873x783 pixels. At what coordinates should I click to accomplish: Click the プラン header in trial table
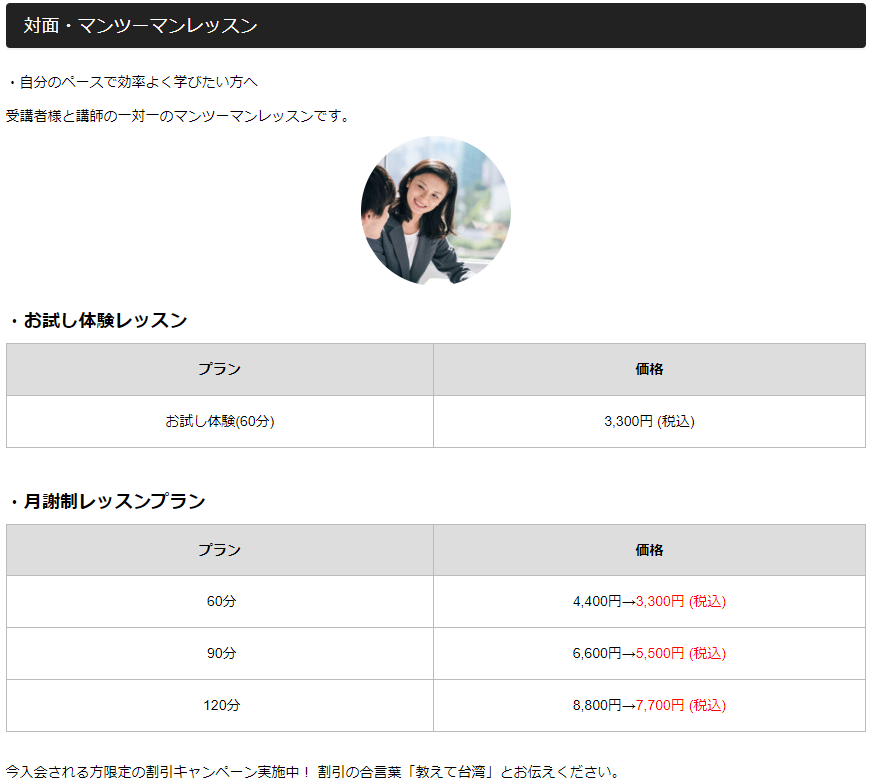220,369
